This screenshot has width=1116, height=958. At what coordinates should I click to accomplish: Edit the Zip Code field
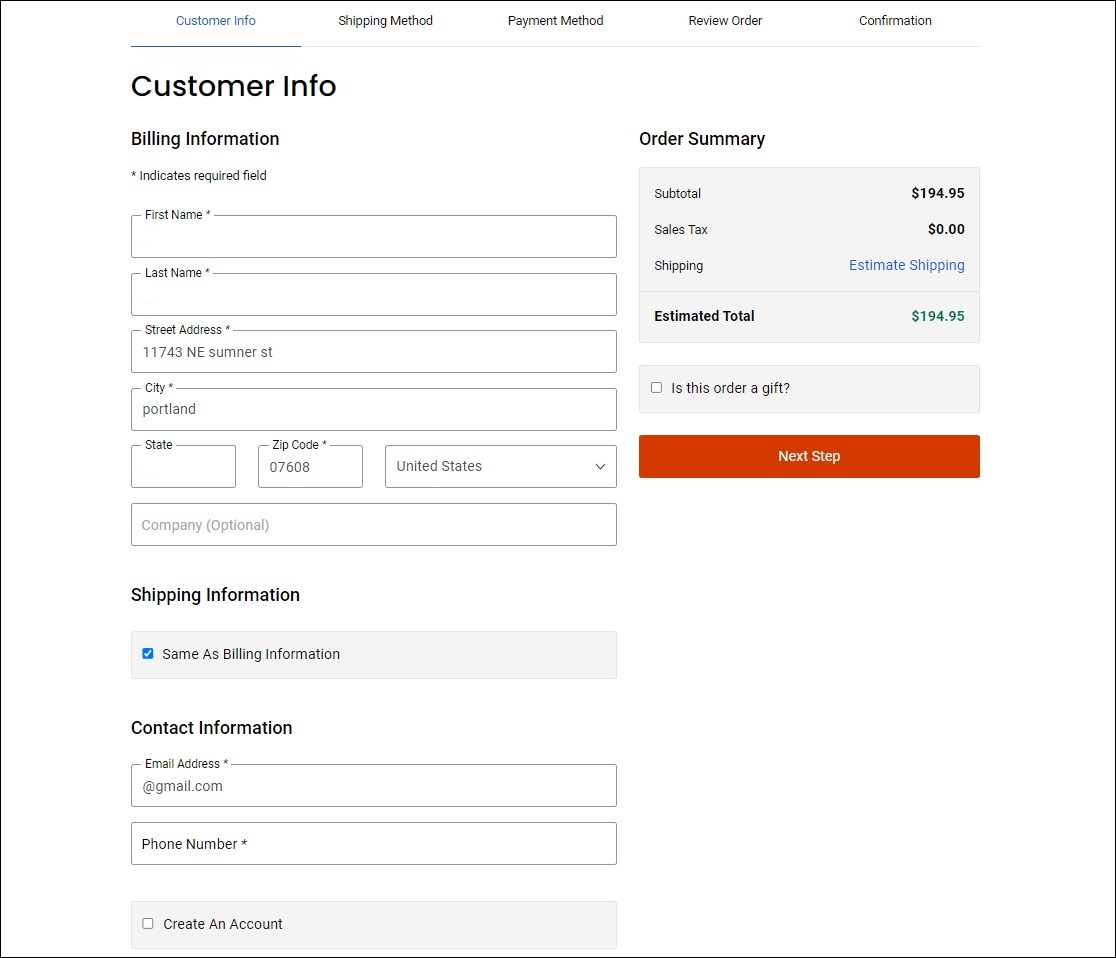point(310,467)
